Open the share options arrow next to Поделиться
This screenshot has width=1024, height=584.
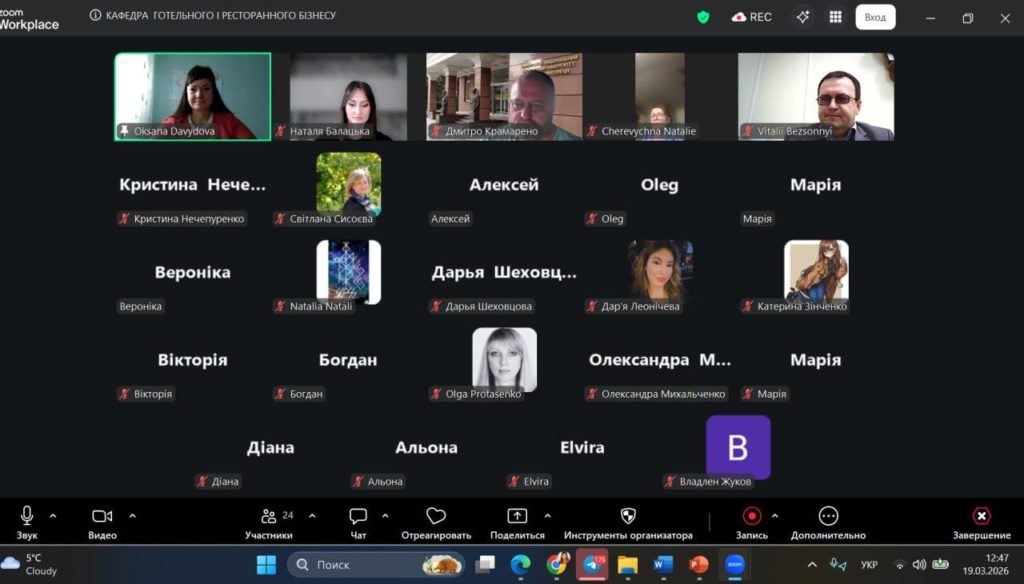(547, 516)
